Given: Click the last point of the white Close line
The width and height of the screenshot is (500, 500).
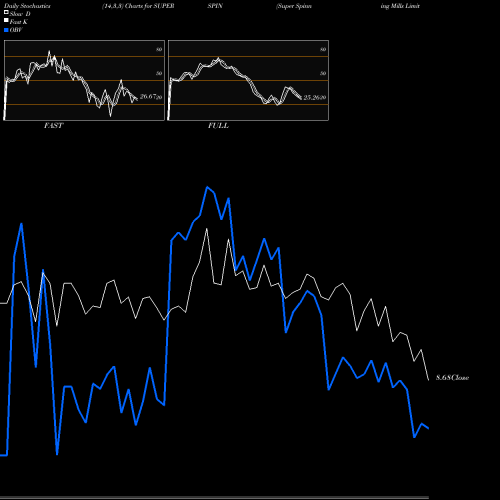Looking at the screenshot, I should click(428, 380).
